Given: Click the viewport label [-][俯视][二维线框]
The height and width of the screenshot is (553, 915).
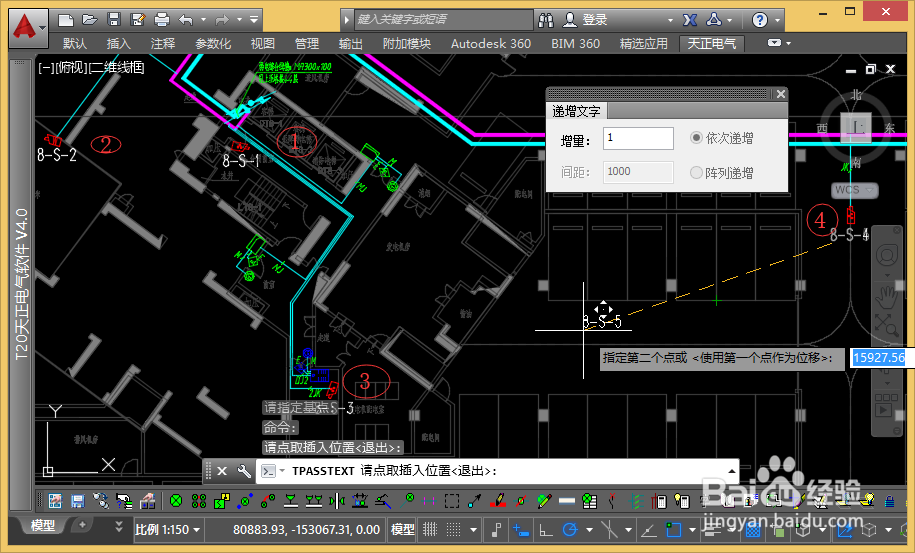Looking at the screenshot, I should point(91,67).
